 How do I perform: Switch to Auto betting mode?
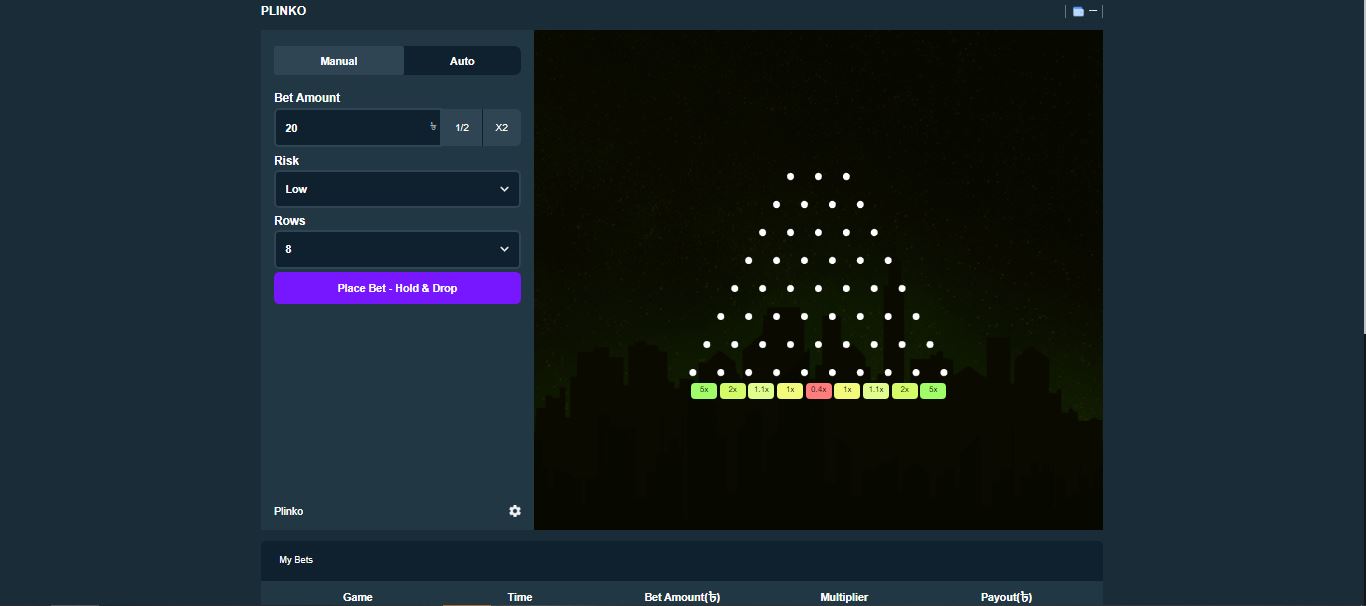[x=462, y=61]
